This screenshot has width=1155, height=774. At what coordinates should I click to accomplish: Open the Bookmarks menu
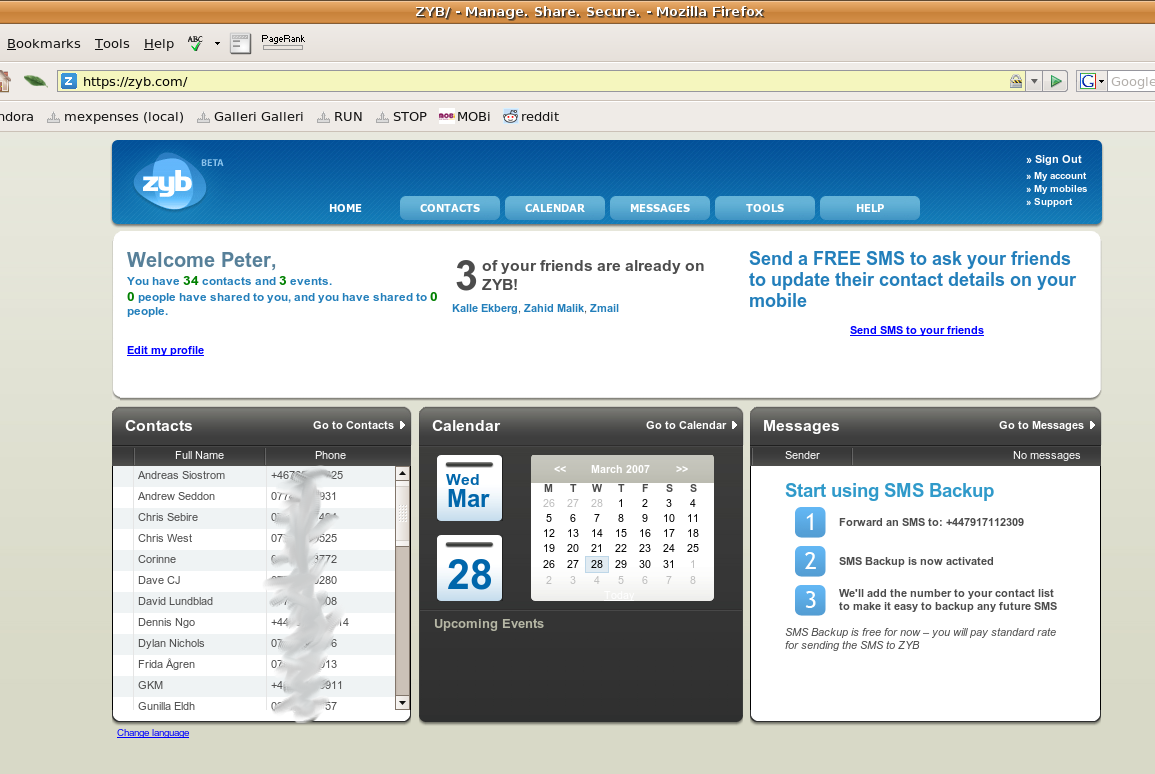[43, 43]
